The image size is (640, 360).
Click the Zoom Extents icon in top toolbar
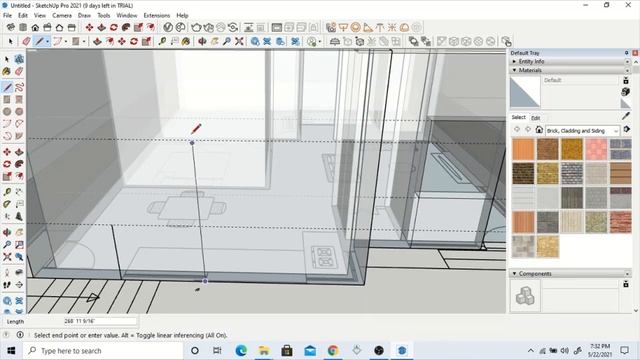pyautogui.click(x=239, y=41)
